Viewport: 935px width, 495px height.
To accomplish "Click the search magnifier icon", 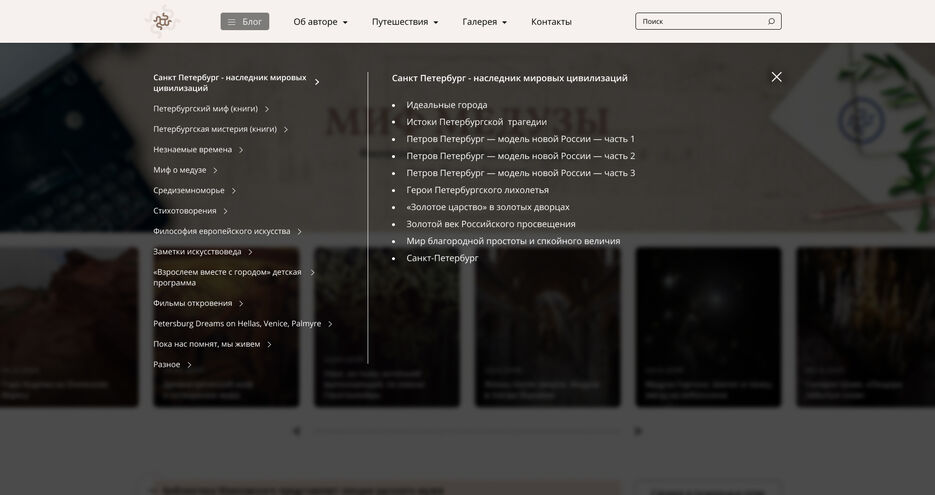I will pyautogui.click(x=771, y=21).
